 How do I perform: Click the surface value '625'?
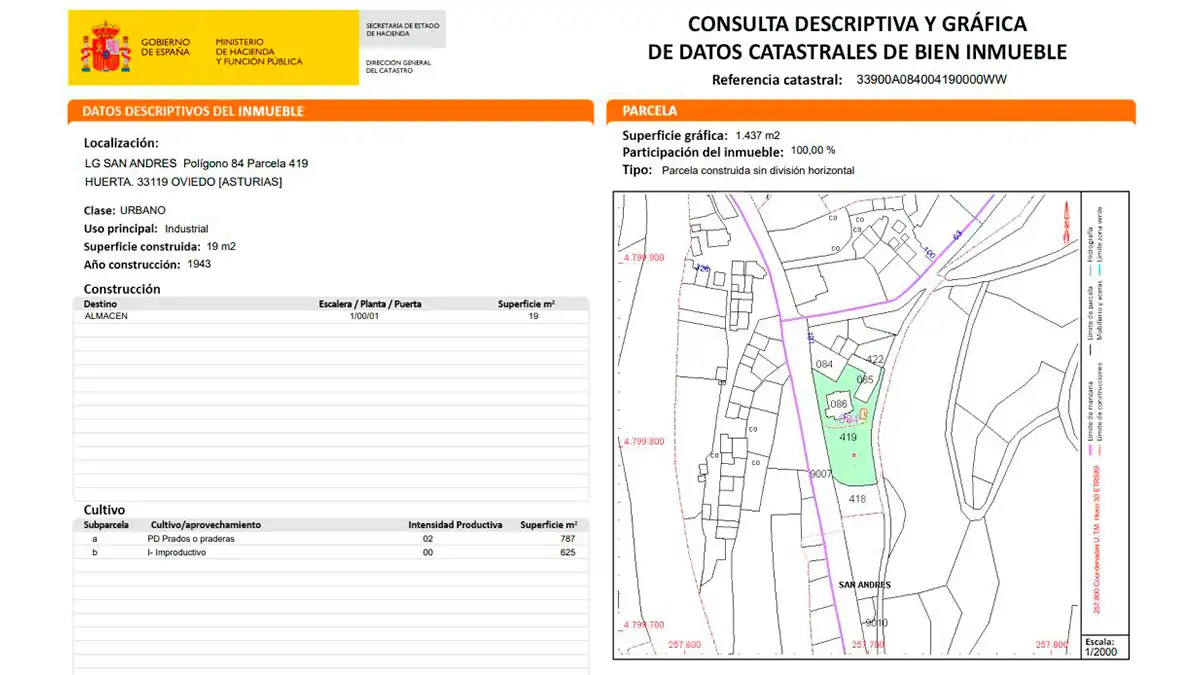[568, 552]
